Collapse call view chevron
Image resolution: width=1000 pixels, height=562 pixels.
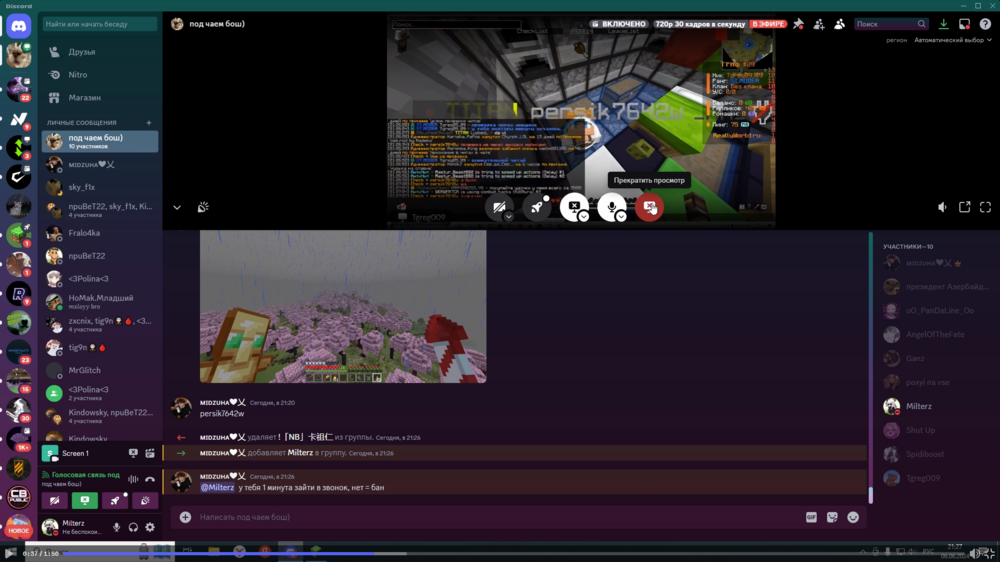coord(177,207)
